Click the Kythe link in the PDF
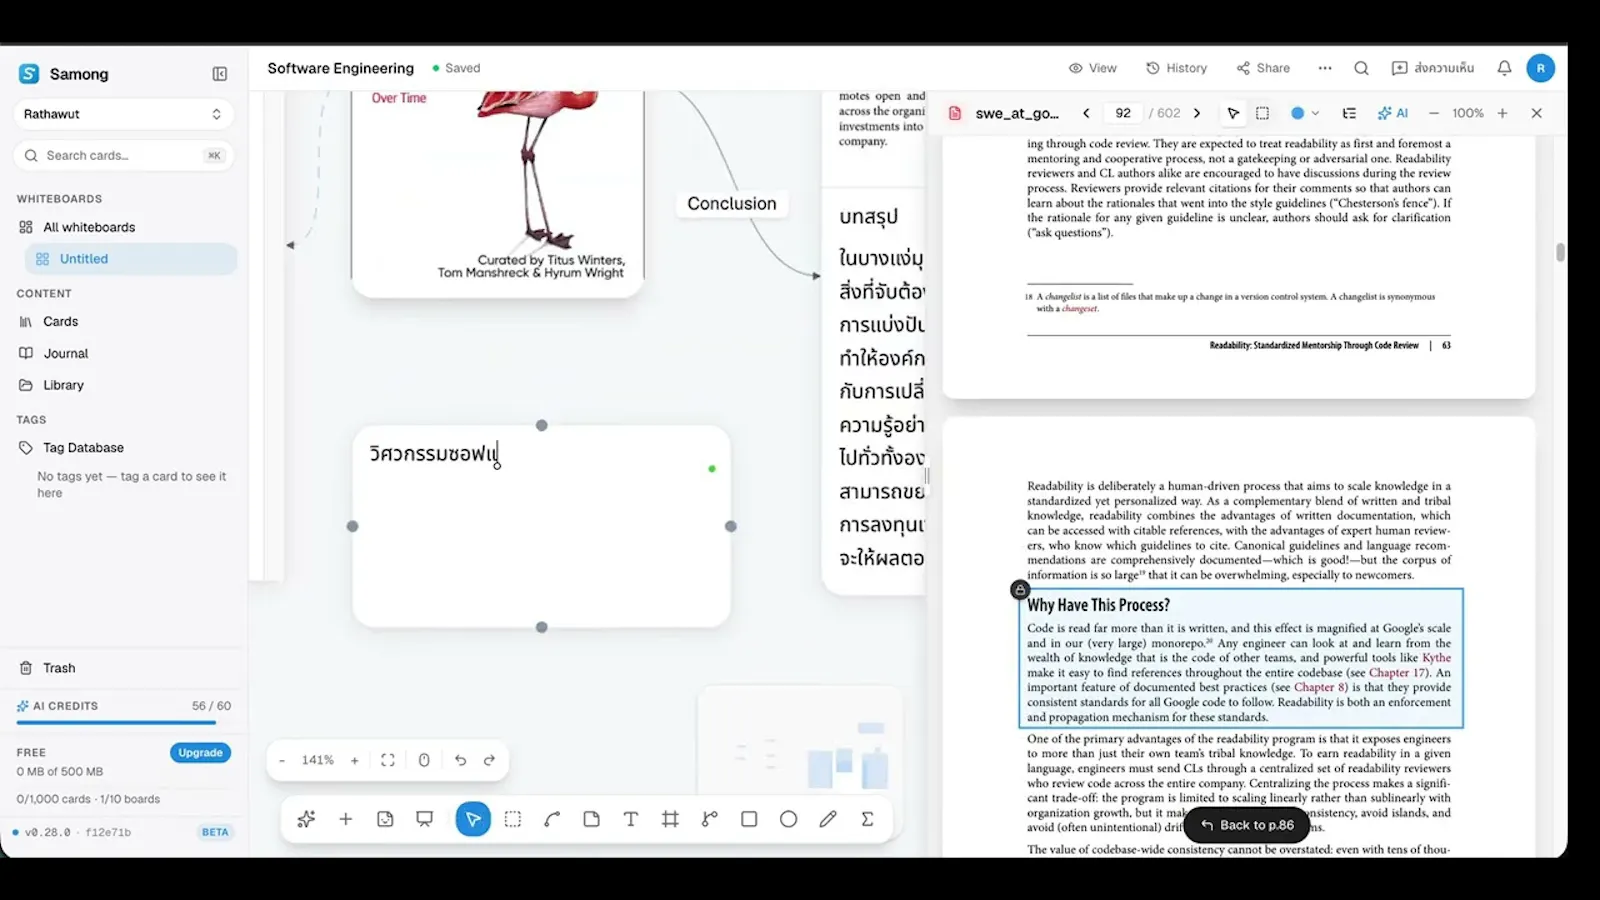The width and height of the screenshot is (1600, 900). tap(1436, 658)
